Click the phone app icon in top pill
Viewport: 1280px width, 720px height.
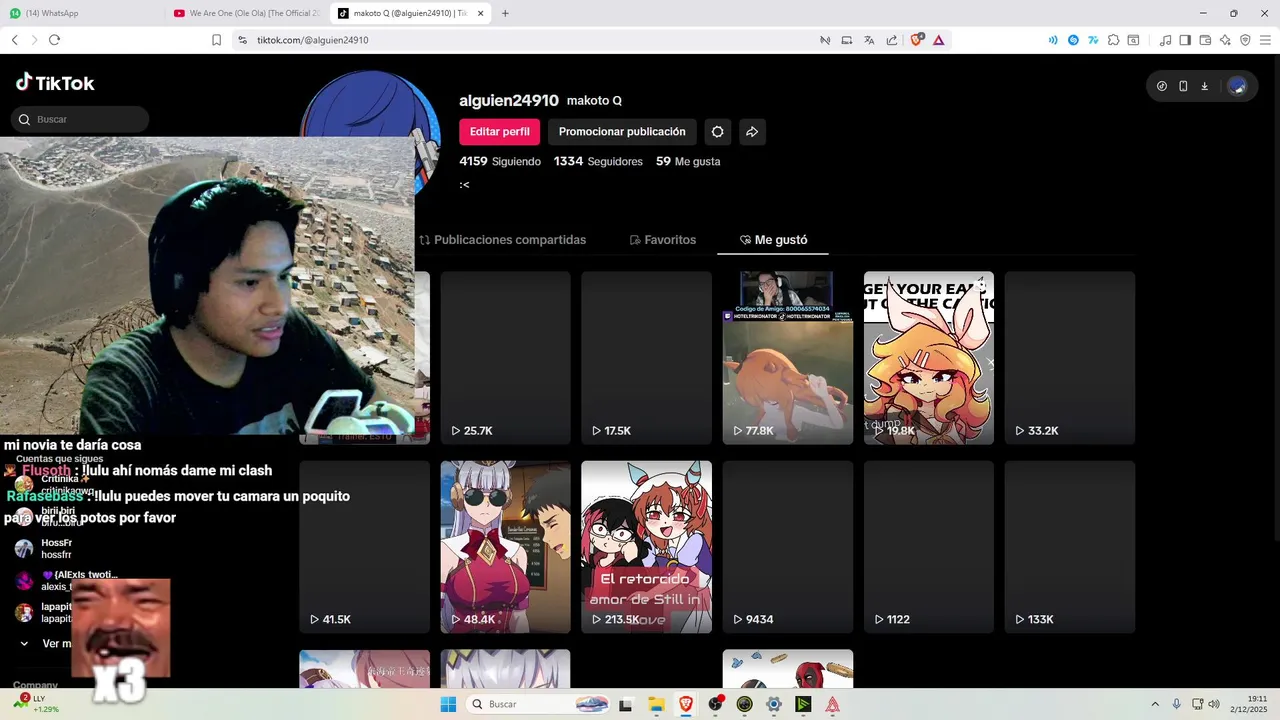tap(1183, 86)
